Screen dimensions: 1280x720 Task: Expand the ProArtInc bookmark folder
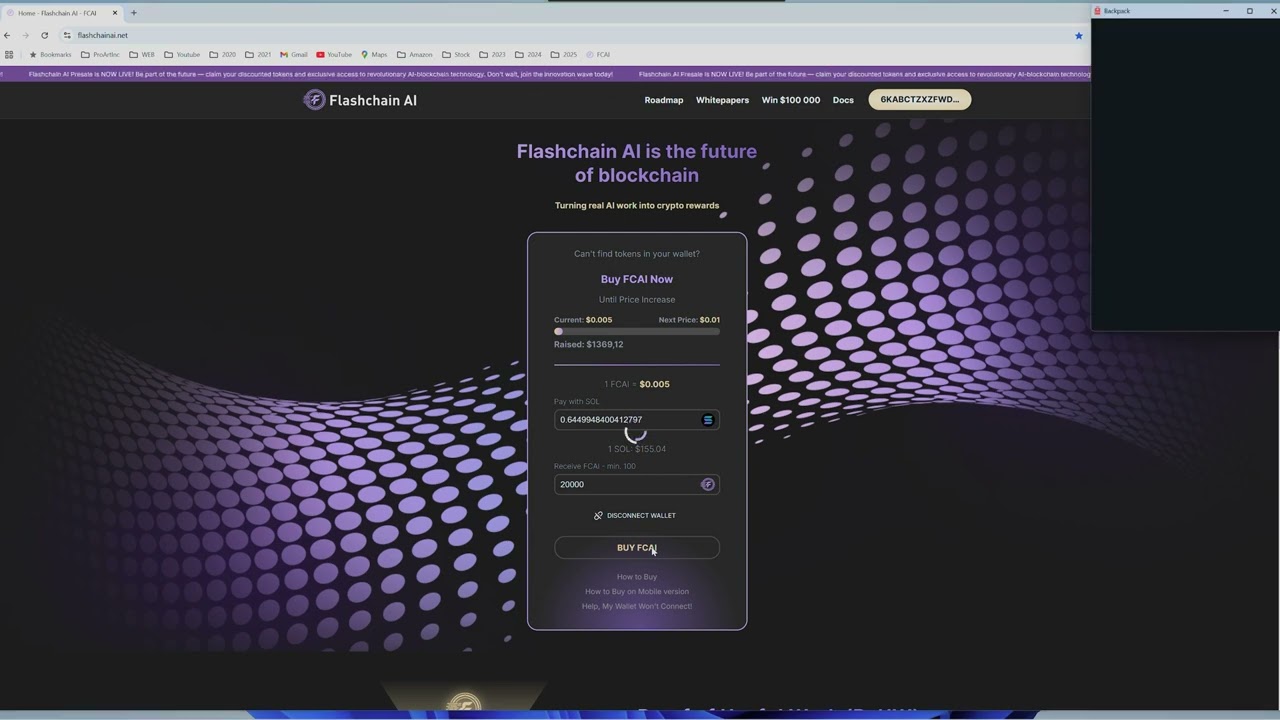coord(100,55)
